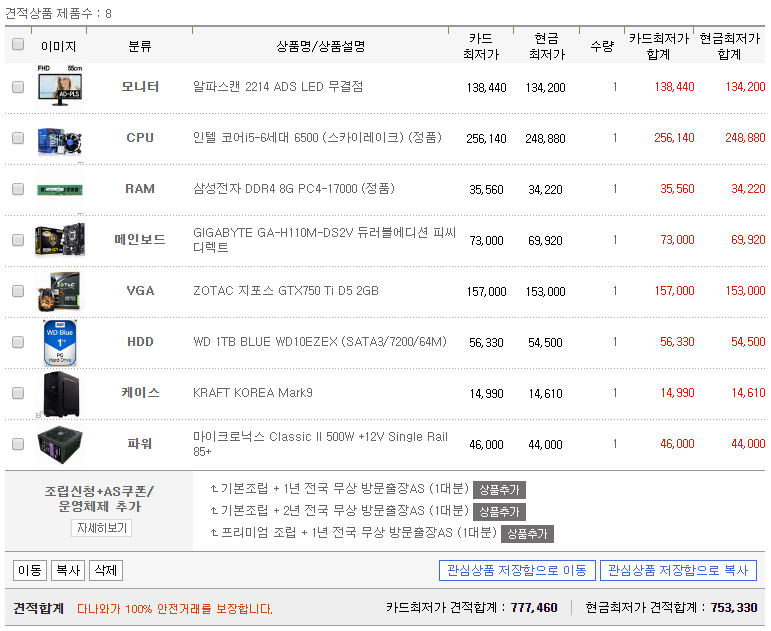The height and width of the screenshot is (631, 771).
Task: Click the VGA category label
Action: (140, 291)
